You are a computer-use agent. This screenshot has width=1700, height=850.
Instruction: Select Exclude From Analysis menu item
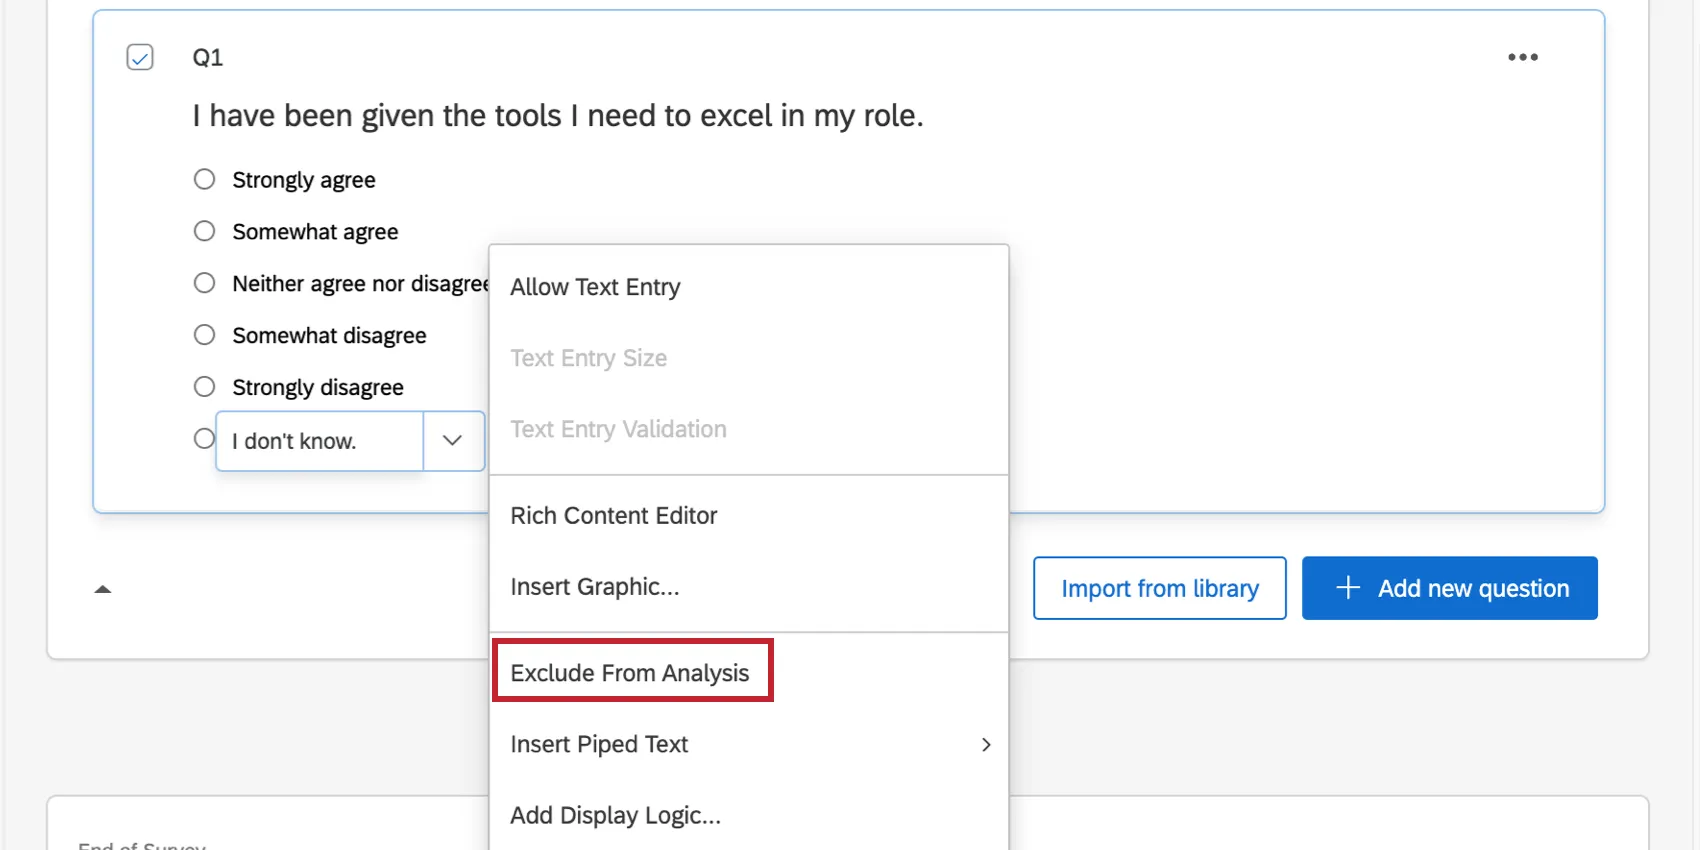[x=630, y=673]
